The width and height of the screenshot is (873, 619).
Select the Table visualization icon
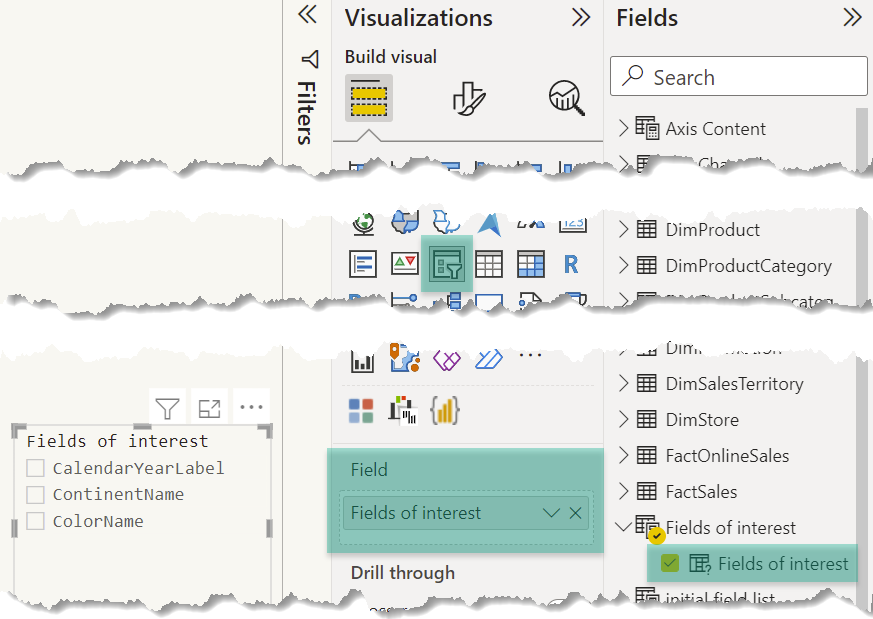pos(489,264)
